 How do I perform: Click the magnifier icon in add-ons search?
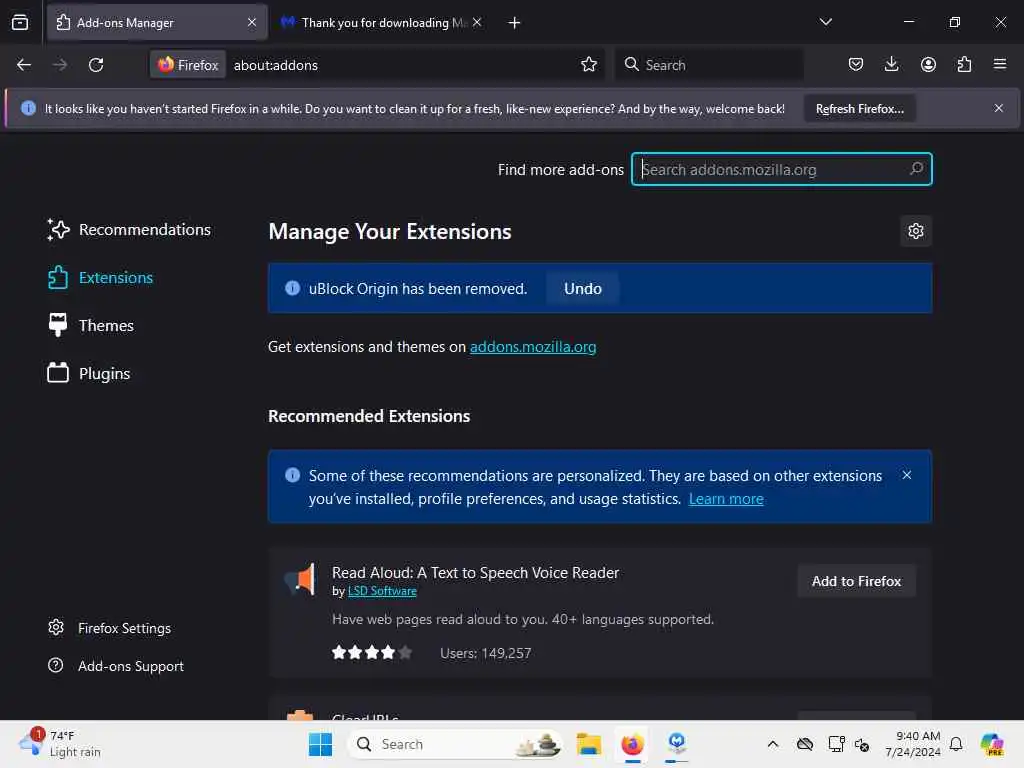(916, 169)
